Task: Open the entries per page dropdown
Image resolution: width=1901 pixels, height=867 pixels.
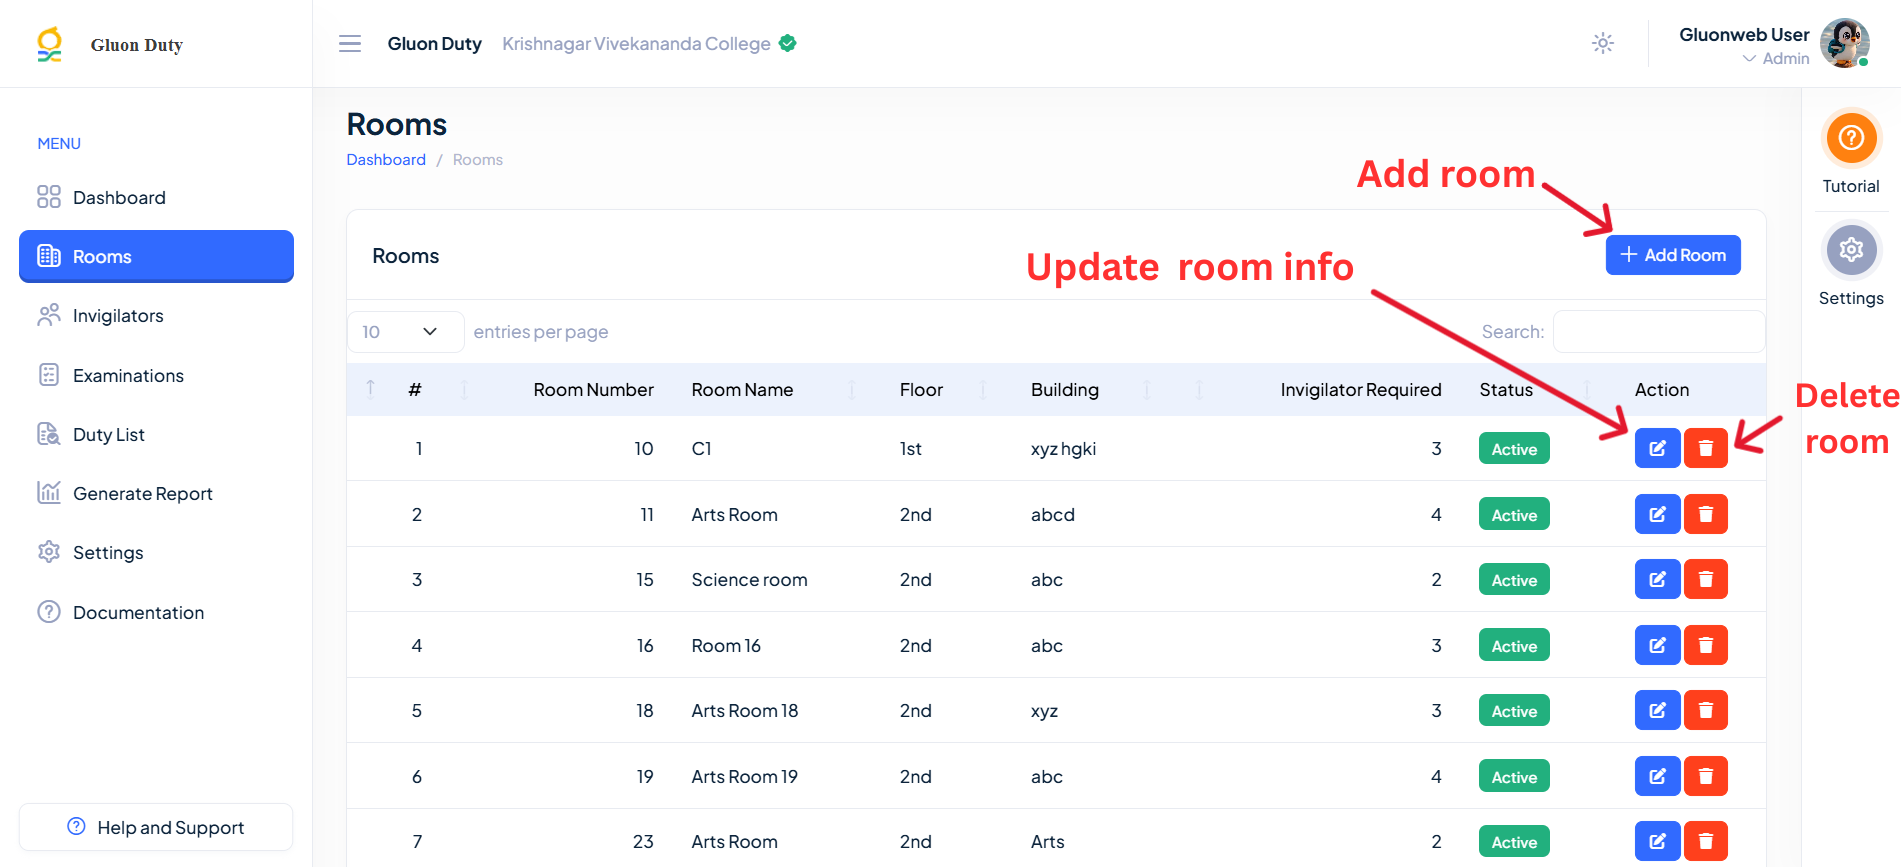Action: [405, 332]
